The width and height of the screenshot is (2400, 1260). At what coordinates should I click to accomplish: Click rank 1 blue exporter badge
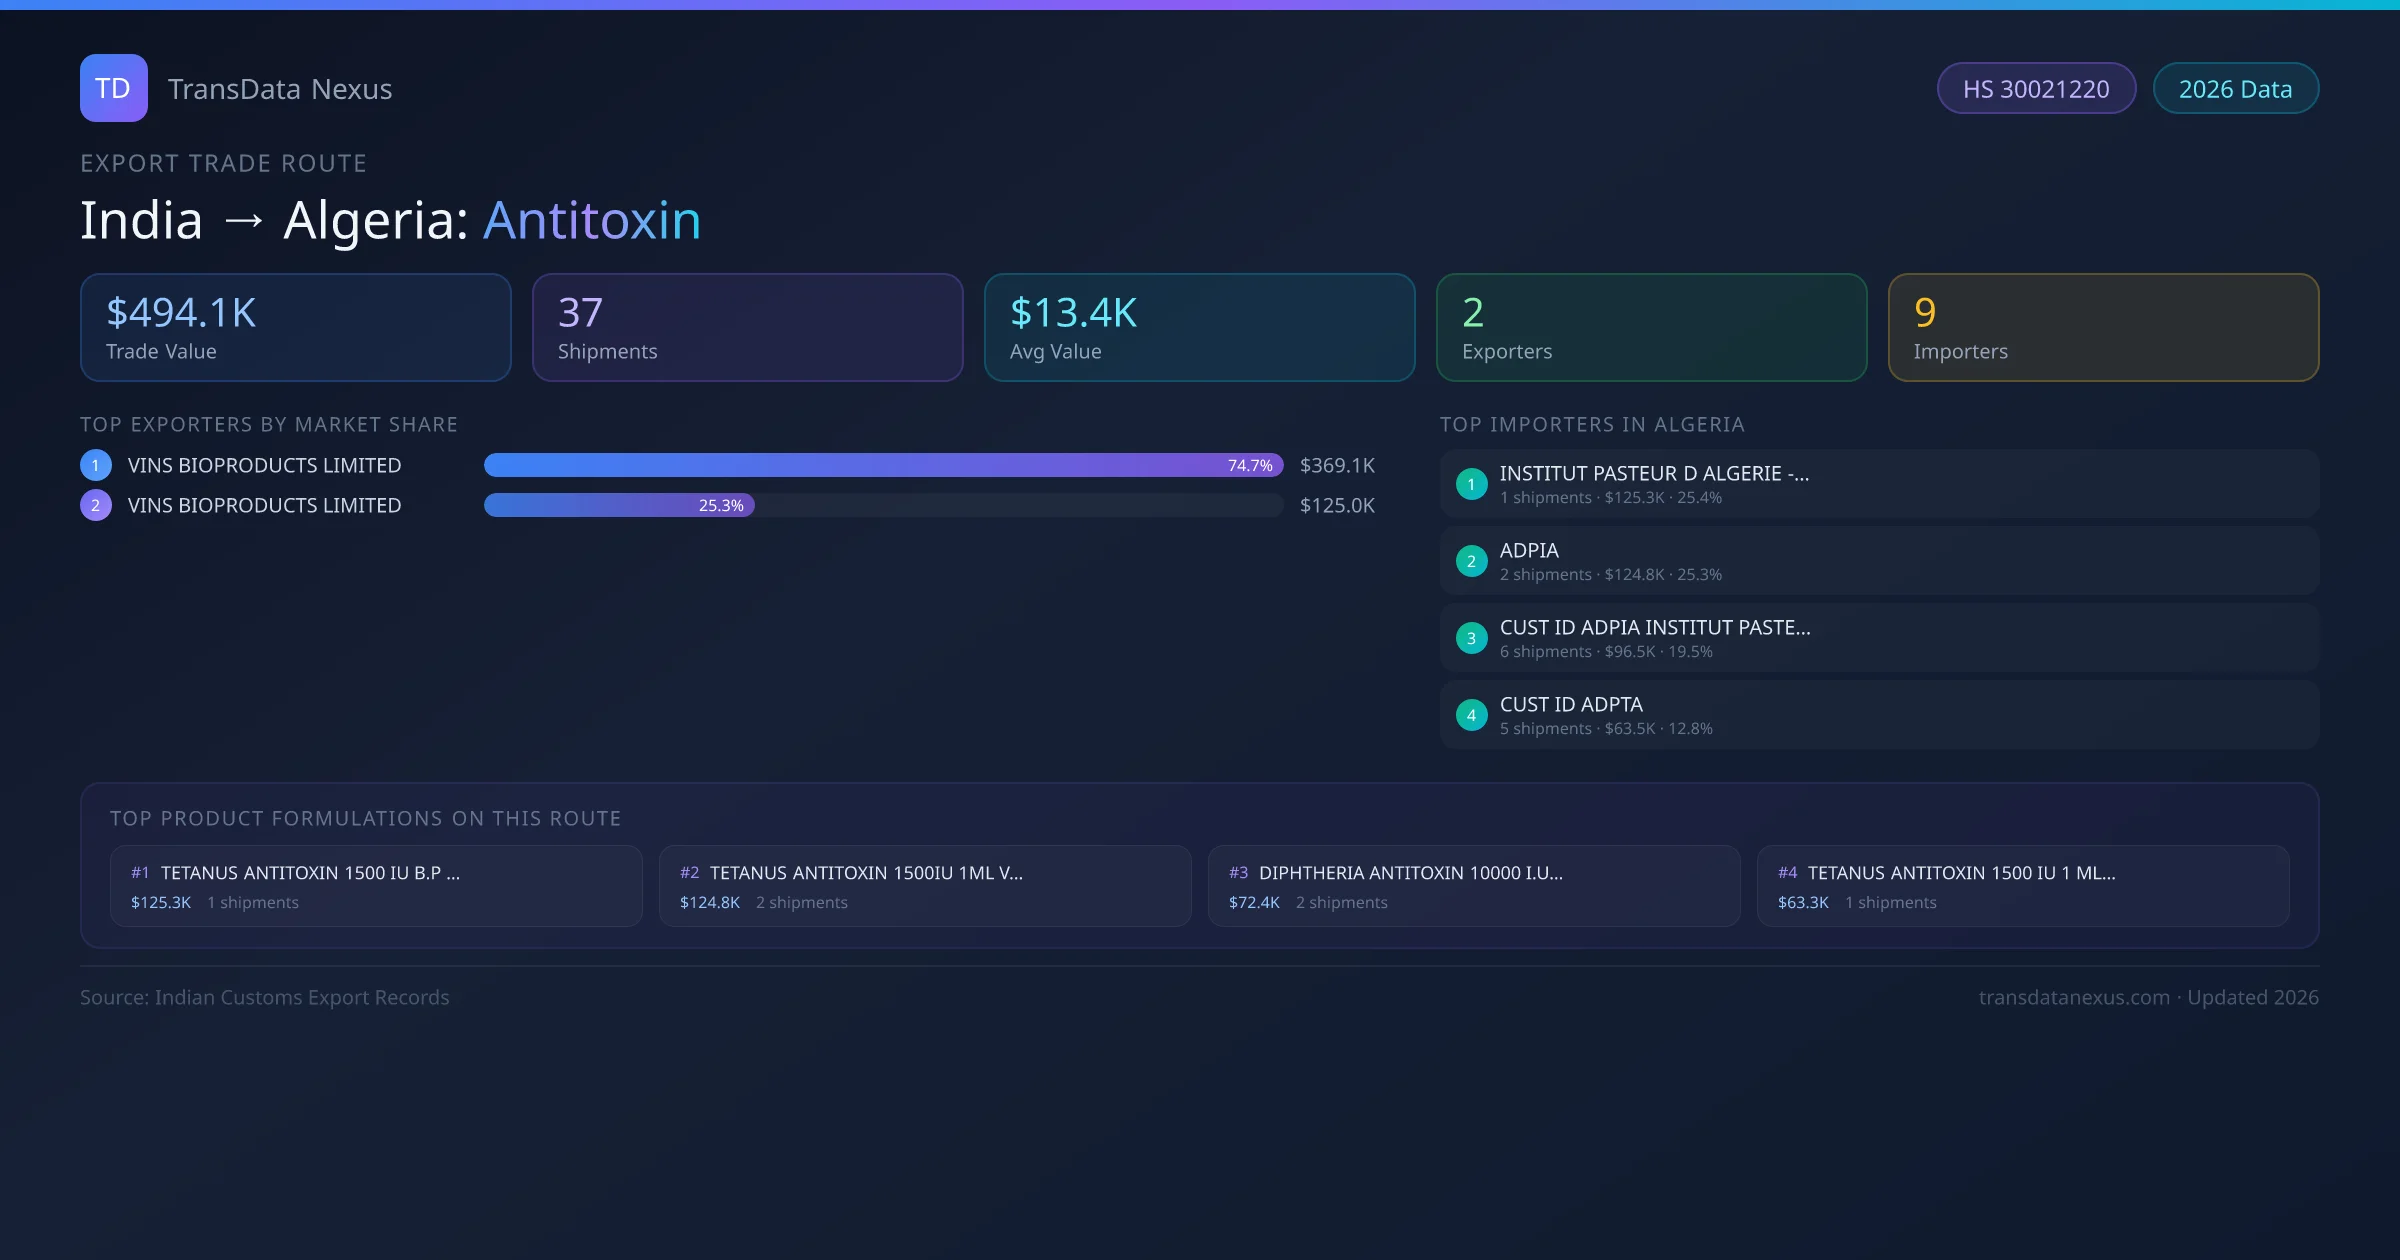click(96, 465)
